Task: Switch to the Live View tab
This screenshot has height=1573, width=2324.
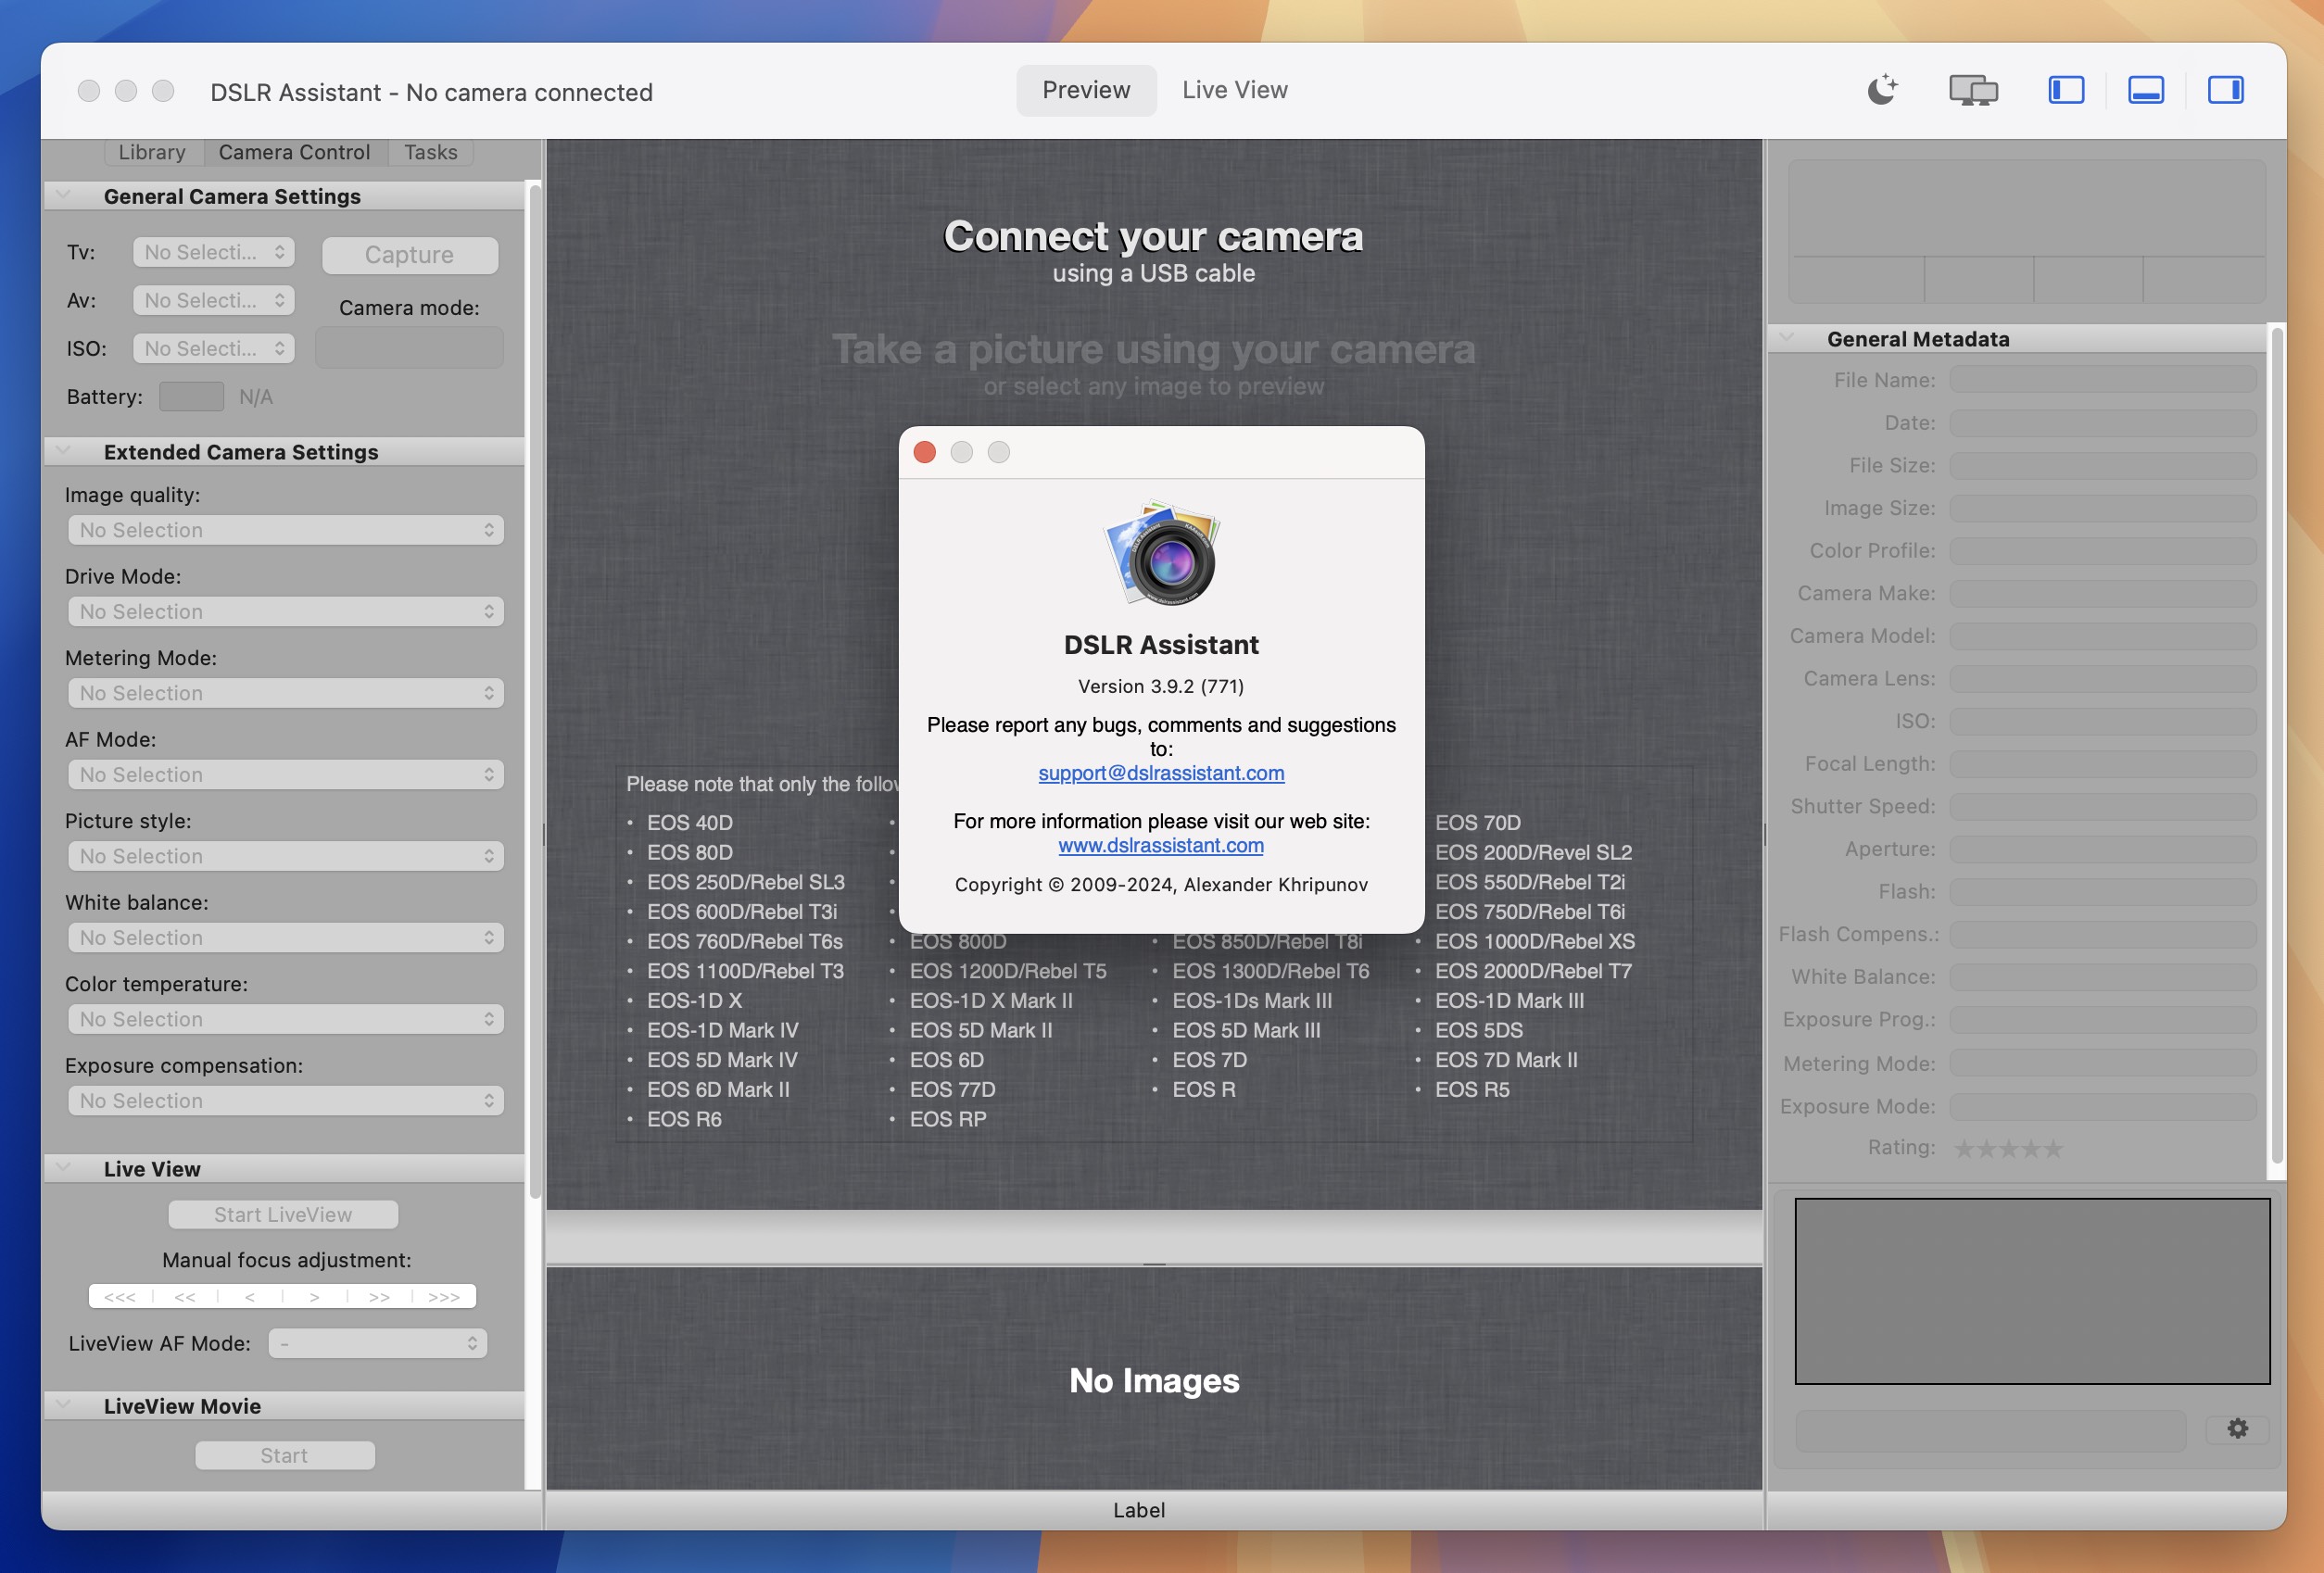Action: (1234, 88)
